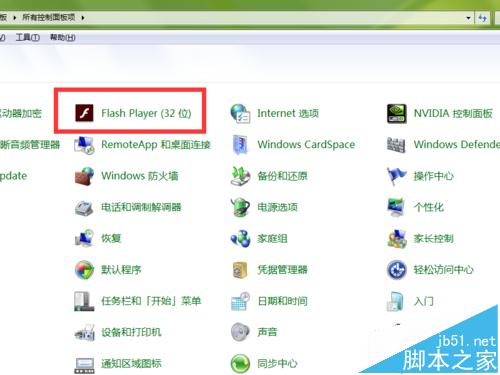500x375 pixels.
Task: Click the 默认程序 icon
Action: (x=84, y=270)
